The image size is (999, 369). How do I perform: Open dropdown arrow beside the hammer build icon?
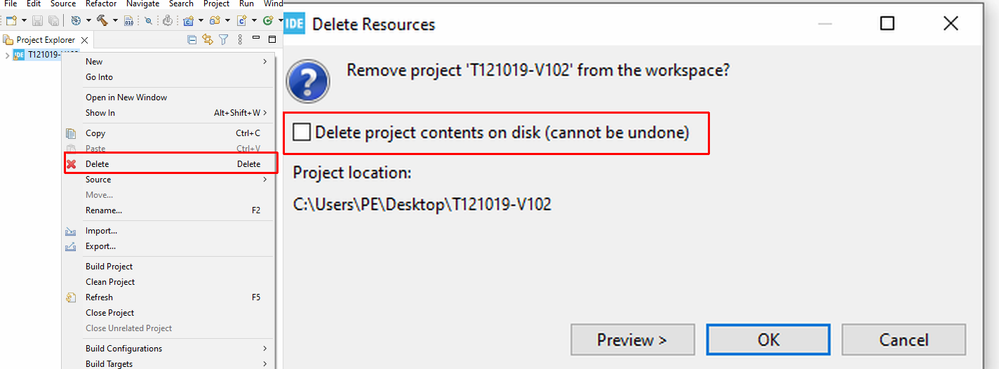115,20
